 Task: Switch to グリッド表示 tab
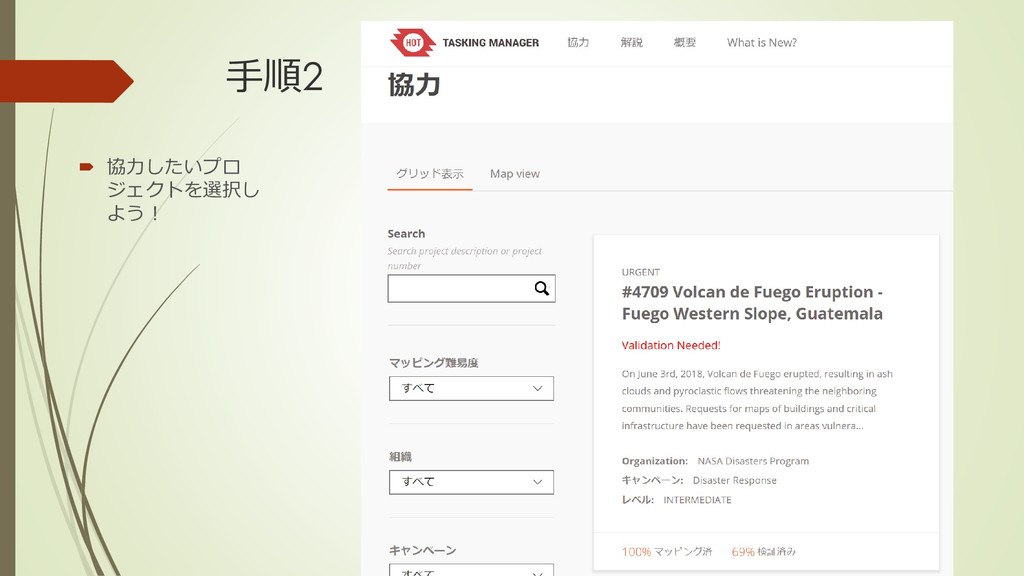(430, 174)
